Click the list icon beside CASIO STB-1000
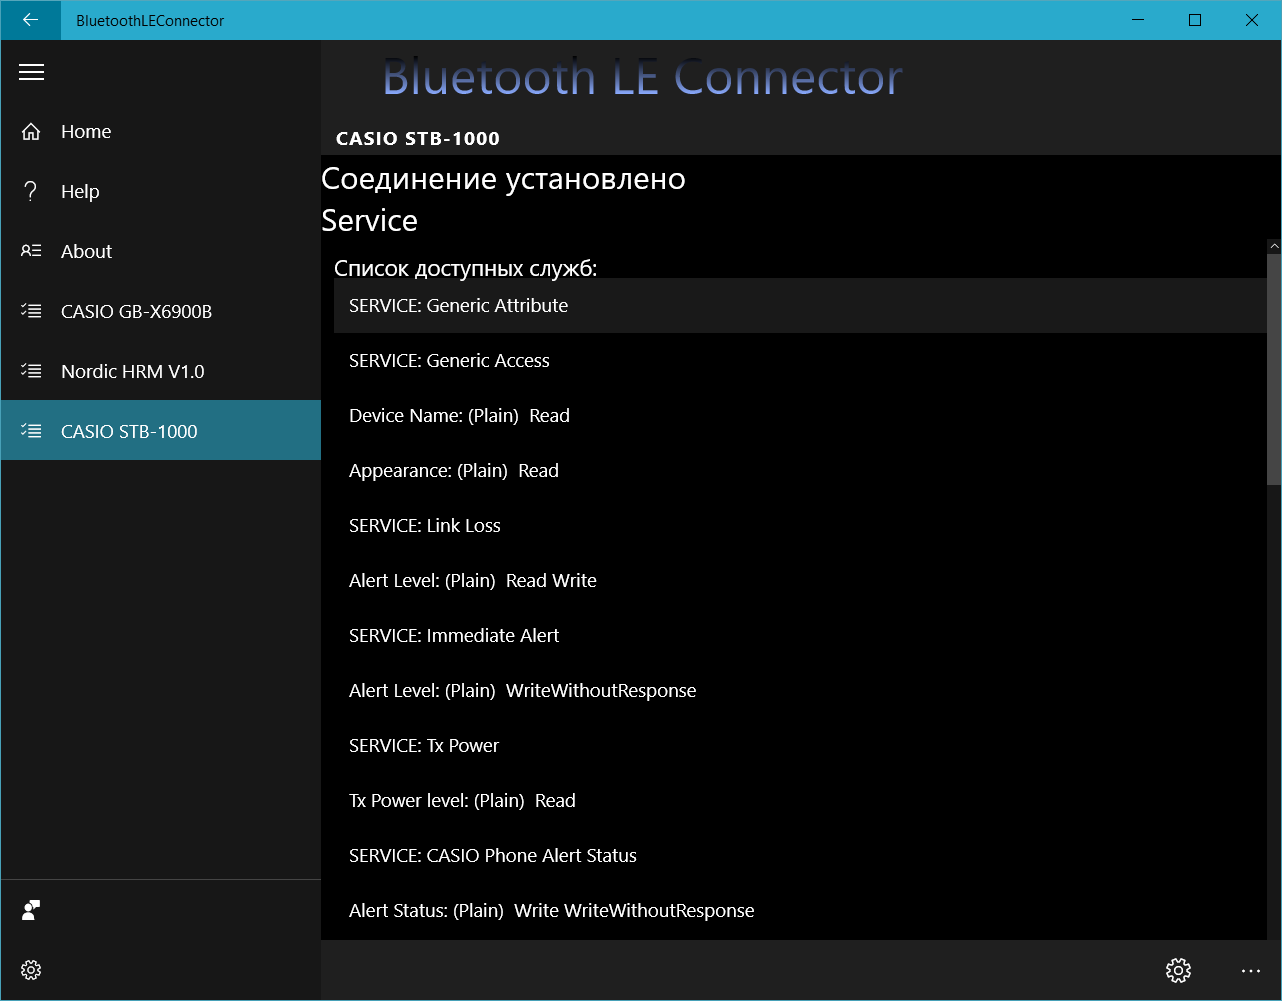The width and height of the screenshot is (1282, 1001). click(31, 431)
